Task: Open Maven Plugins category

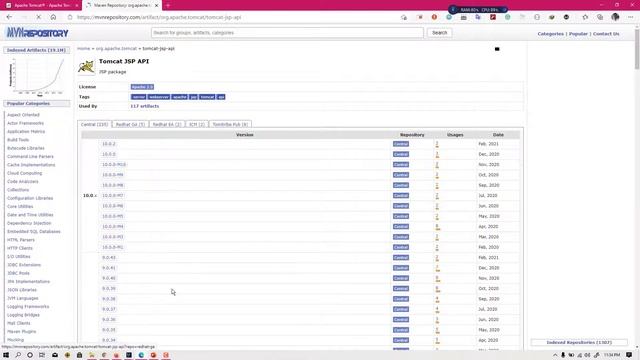Action: click(x=22, y=331)
